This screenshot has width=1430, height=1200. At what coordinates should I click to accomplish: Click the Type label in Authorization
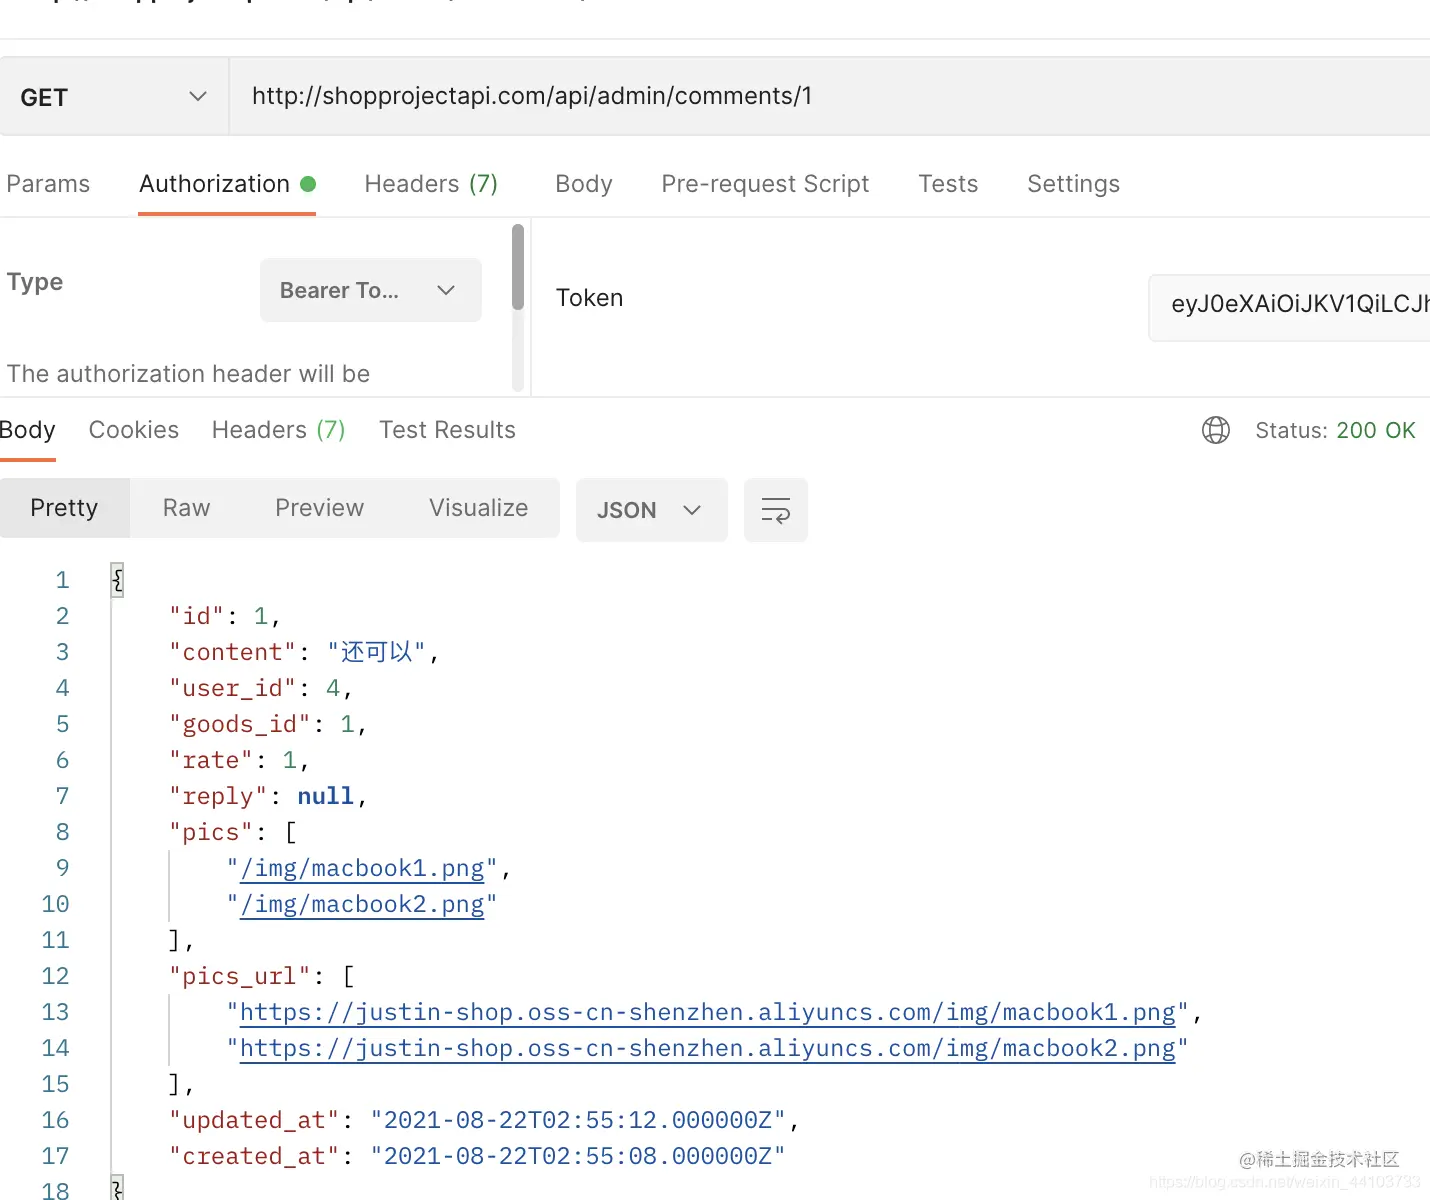tap(35, 283)
